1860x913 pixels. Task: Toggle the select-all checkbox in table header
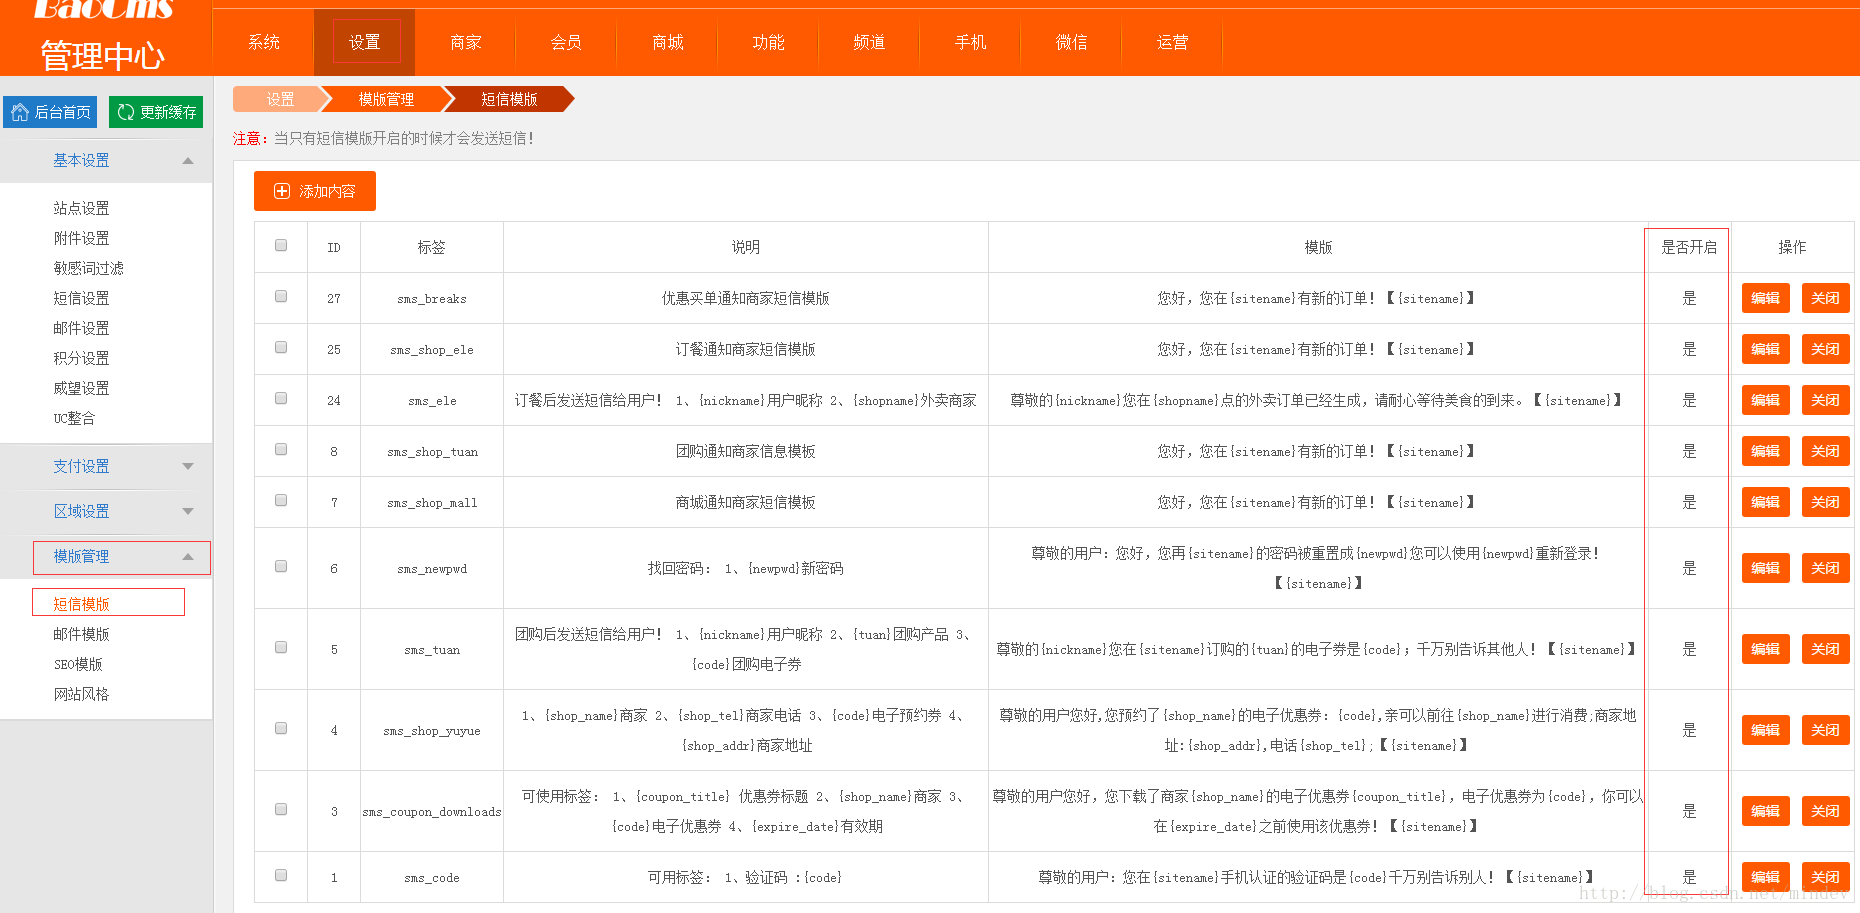coord(281,245)
